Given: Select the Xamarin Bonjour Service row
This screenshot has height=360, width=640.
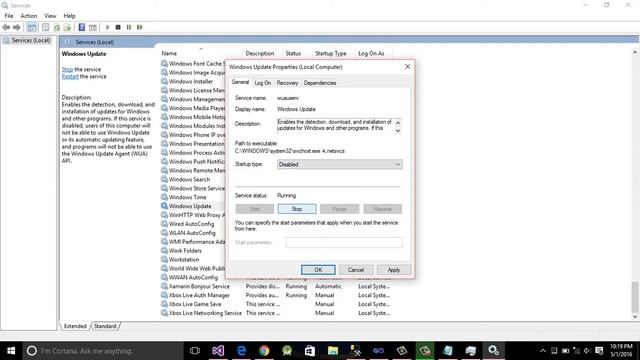Looking at the screenshot, I should 199,287.
